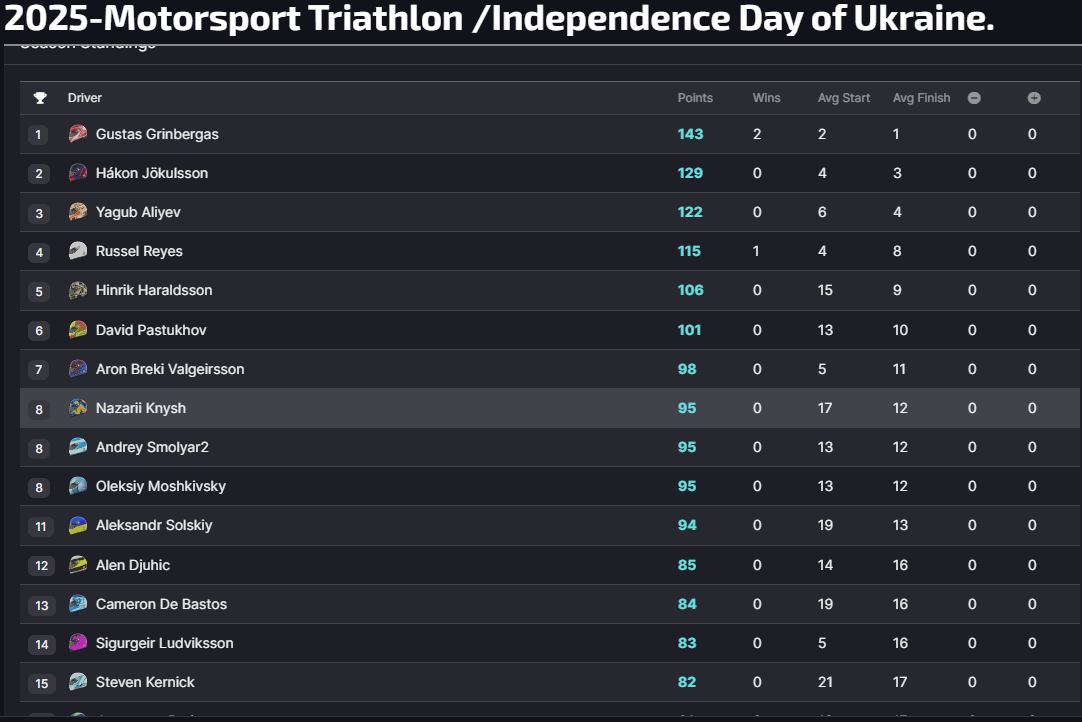Viewport: 1082px width, 722px height.
Task: Click Russel Reyes's white helmet icon
Action: click(x=78, y=251)
